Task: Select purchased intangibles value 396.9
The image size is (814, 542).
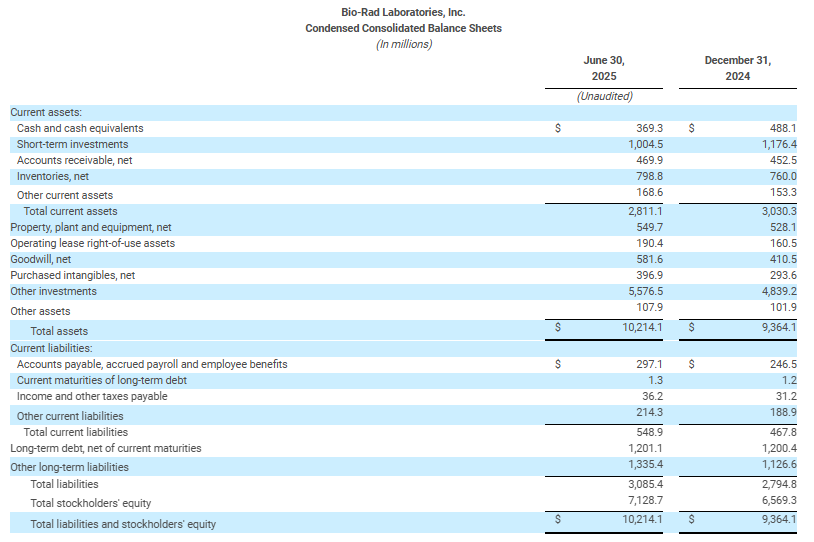Action: [x=649, y=276]
